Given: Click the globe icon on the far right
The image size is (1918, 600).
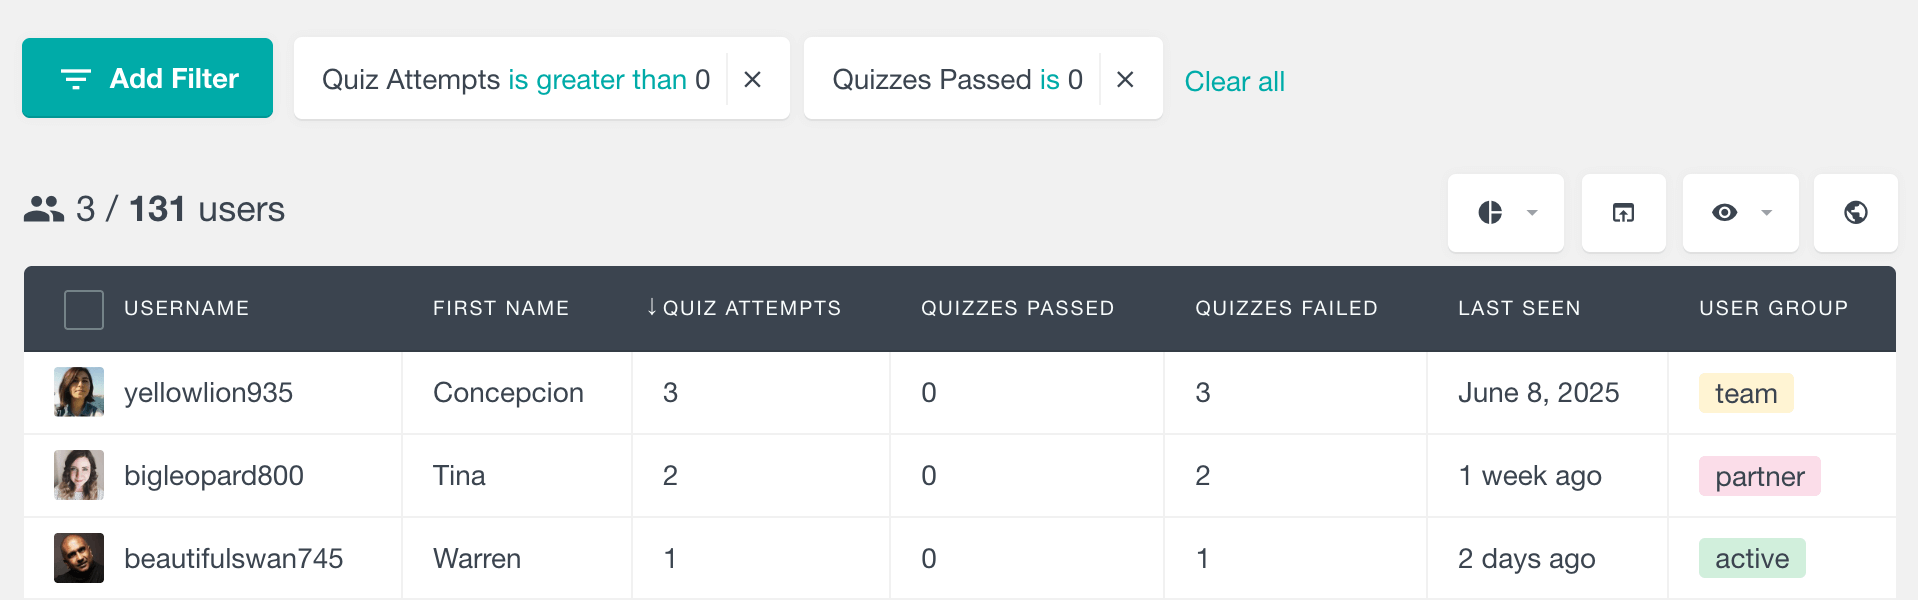Looking at the screenshot, I should tap(1855, 213).
